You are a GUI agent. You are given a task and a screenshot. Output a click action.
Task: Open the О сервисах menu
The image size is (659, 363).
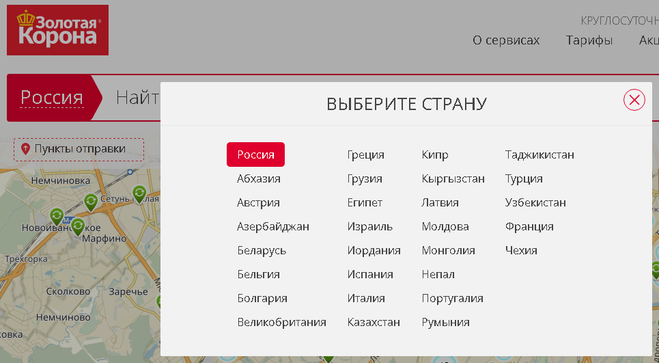coord(506,40)
